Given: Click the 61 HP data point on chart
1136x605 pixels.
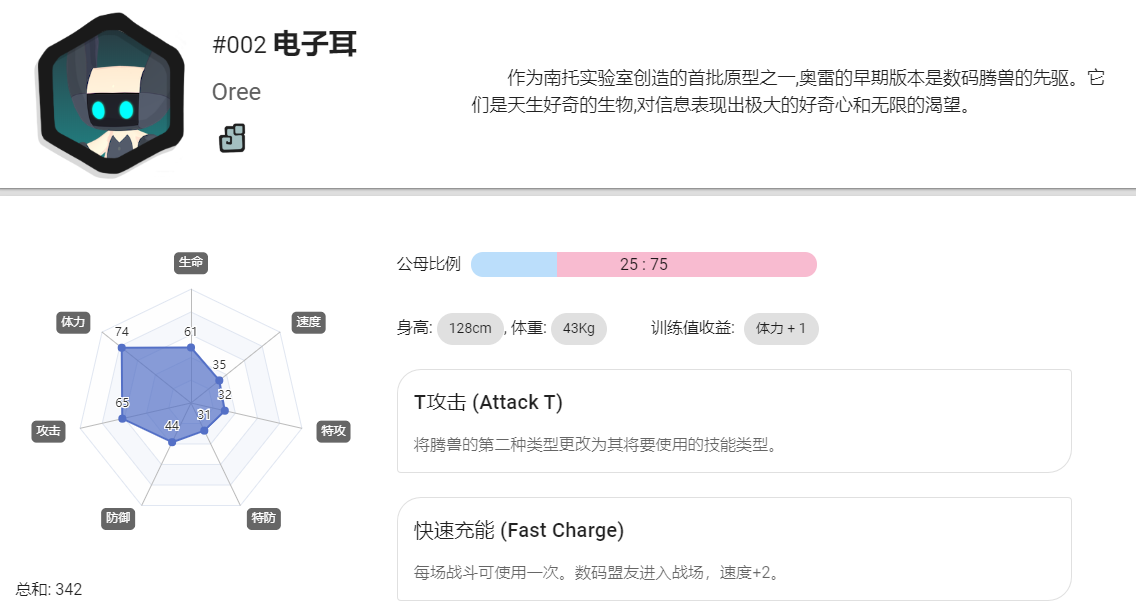Looking at the screenshot, I should [x=191, y=348].
